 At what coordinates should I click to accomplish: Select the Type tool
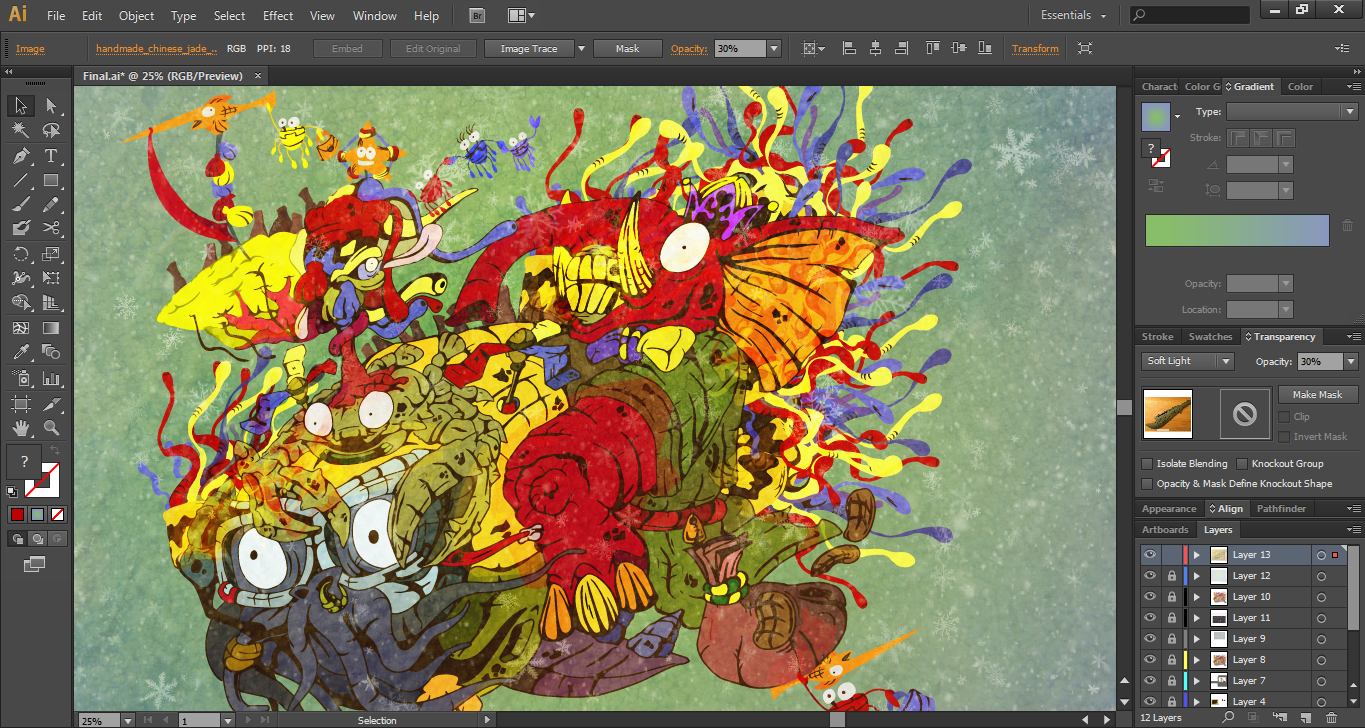coord(51,156)
